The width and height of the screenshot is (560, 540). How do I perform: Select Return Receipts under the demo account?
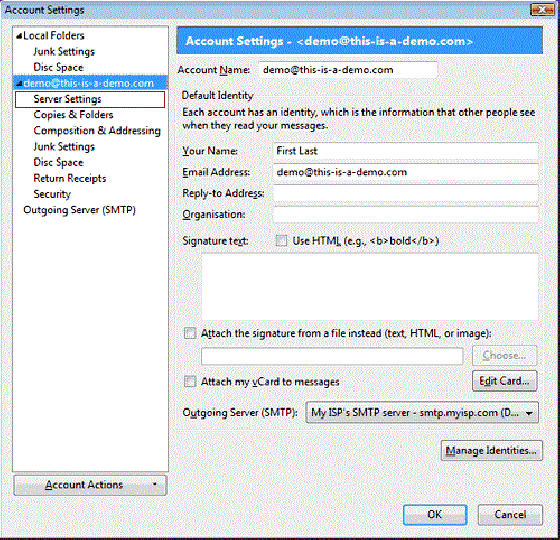tap(70, 178)
